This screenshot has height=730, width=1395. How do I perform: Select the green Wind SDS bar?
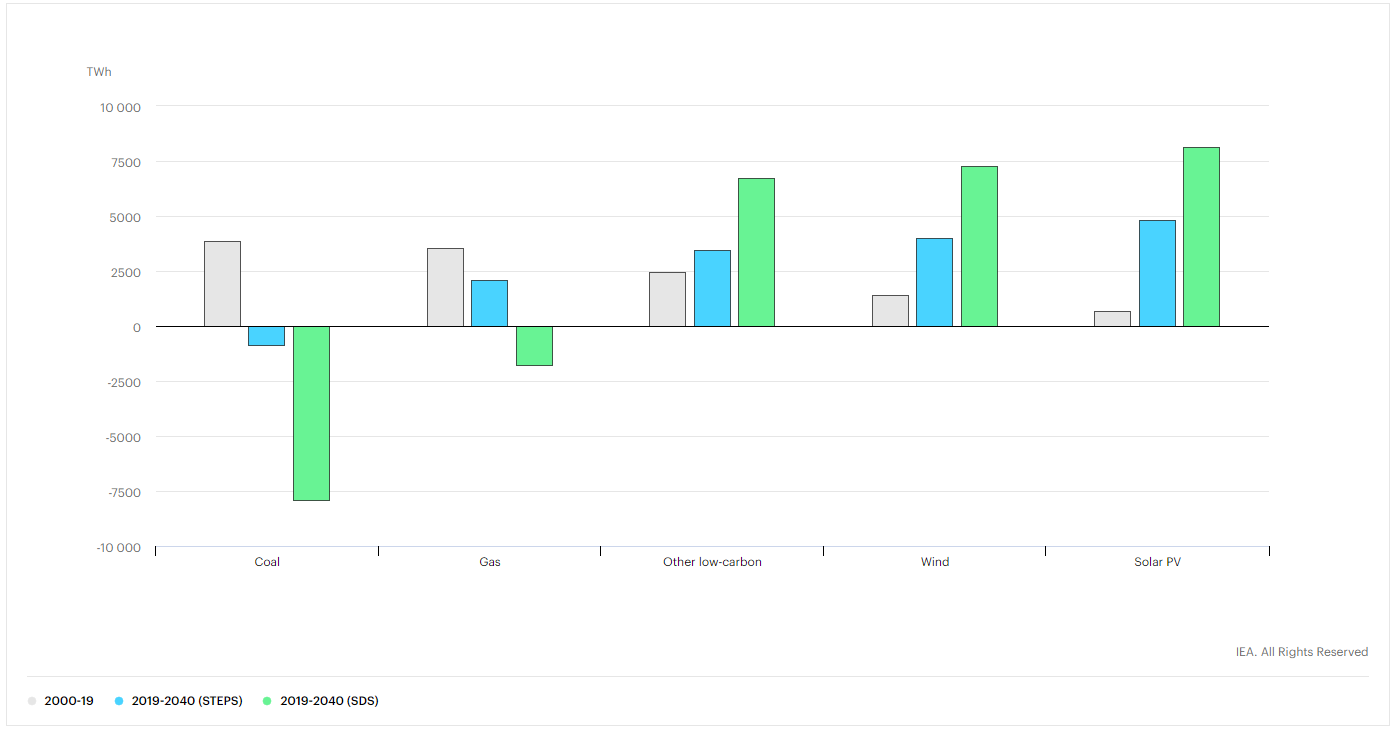[979, 246]
